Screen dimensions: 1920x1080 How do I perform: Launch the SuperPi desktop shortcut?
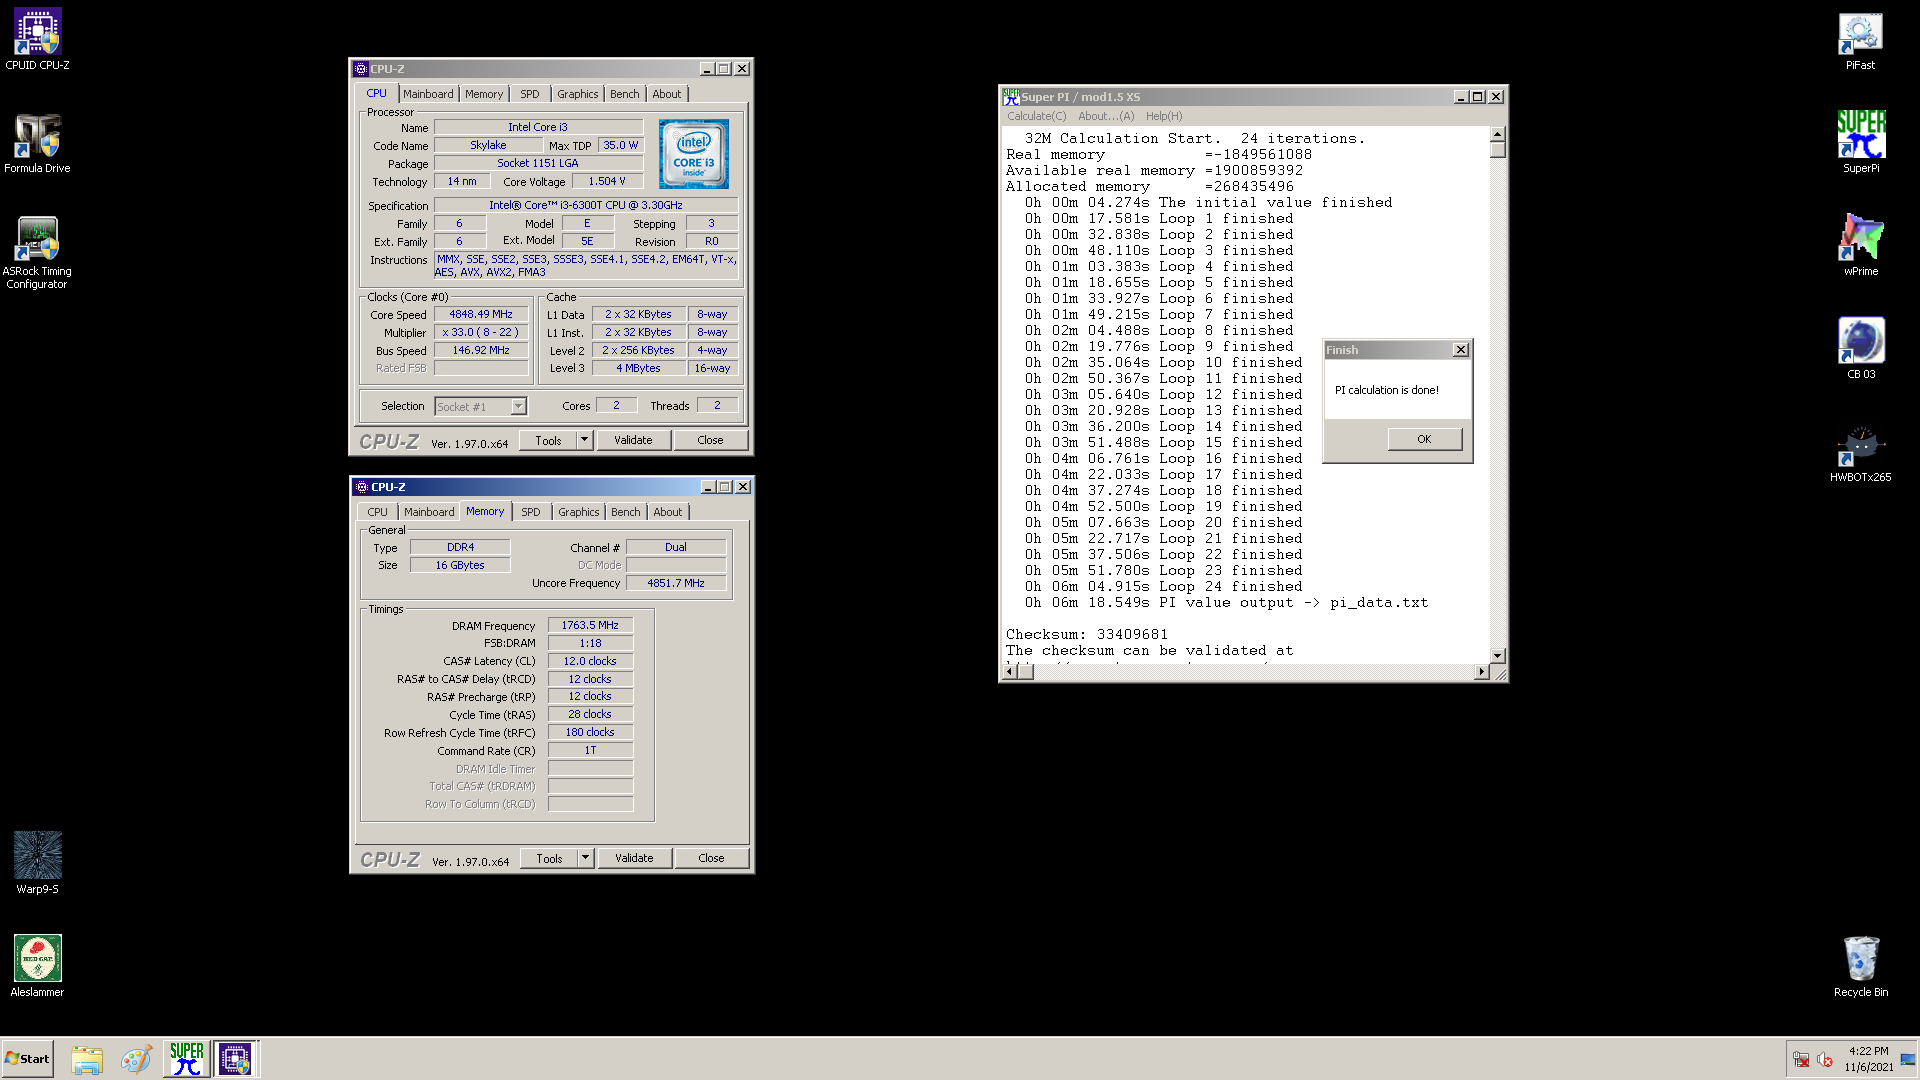pos(1860,143)
